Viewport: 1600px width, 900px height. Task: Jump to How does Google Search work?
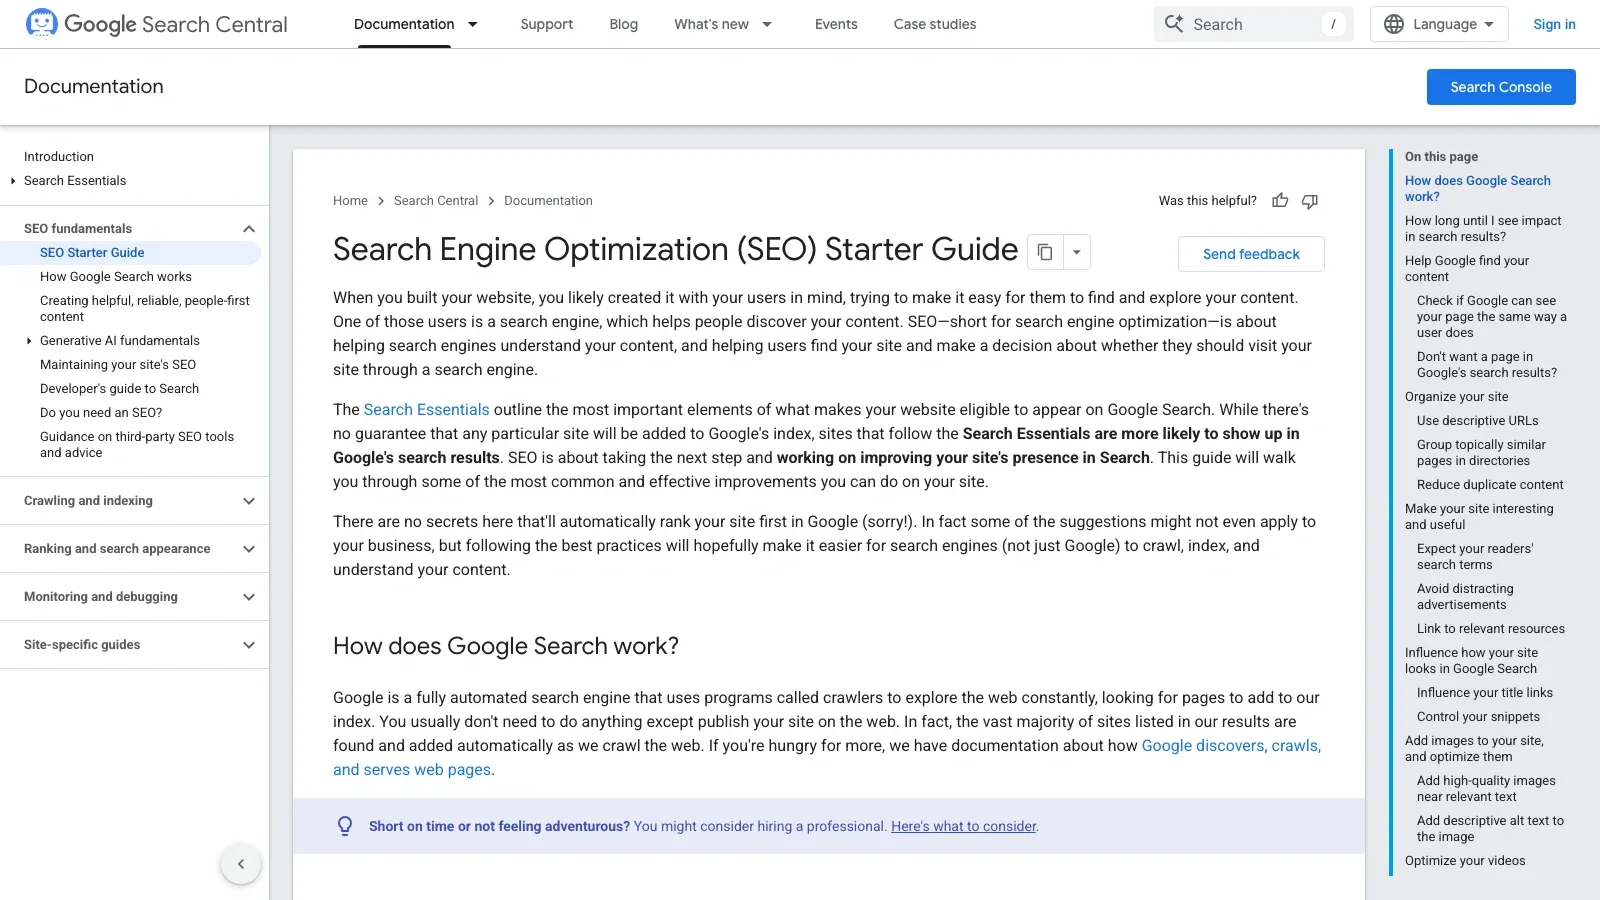coord(1478,189)
